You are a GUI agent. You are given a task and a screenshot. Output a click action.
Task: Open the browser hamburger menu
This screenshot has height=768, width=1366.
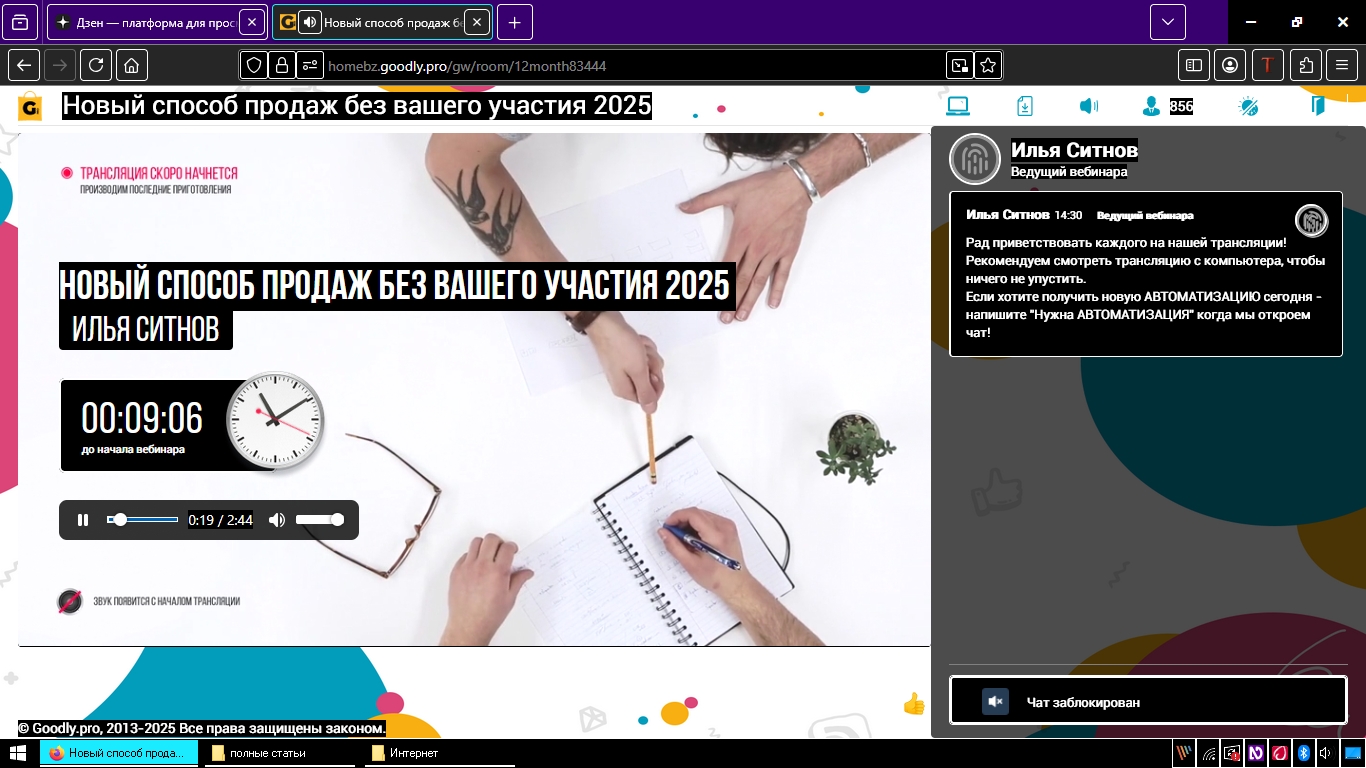point(1342,66)
